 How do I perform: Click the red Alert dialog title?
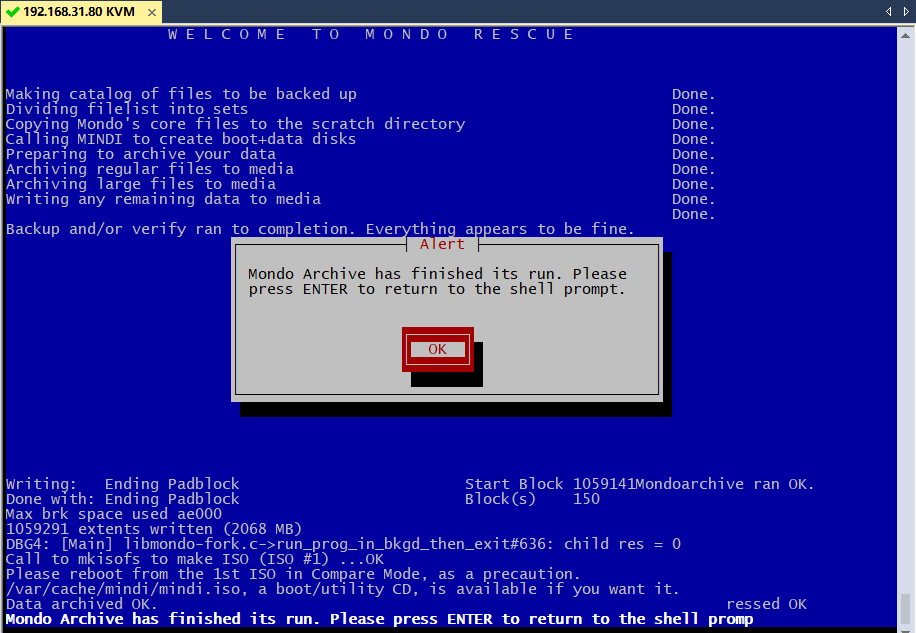(x=442, y=244)
